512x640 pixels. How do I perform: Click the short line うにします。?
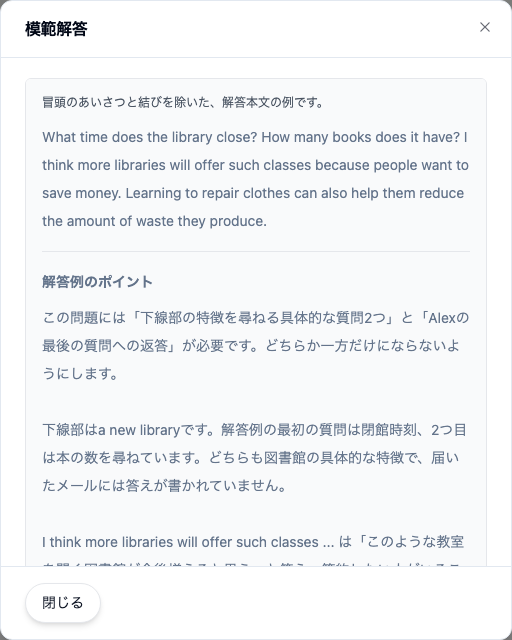(x=80, y=373)
